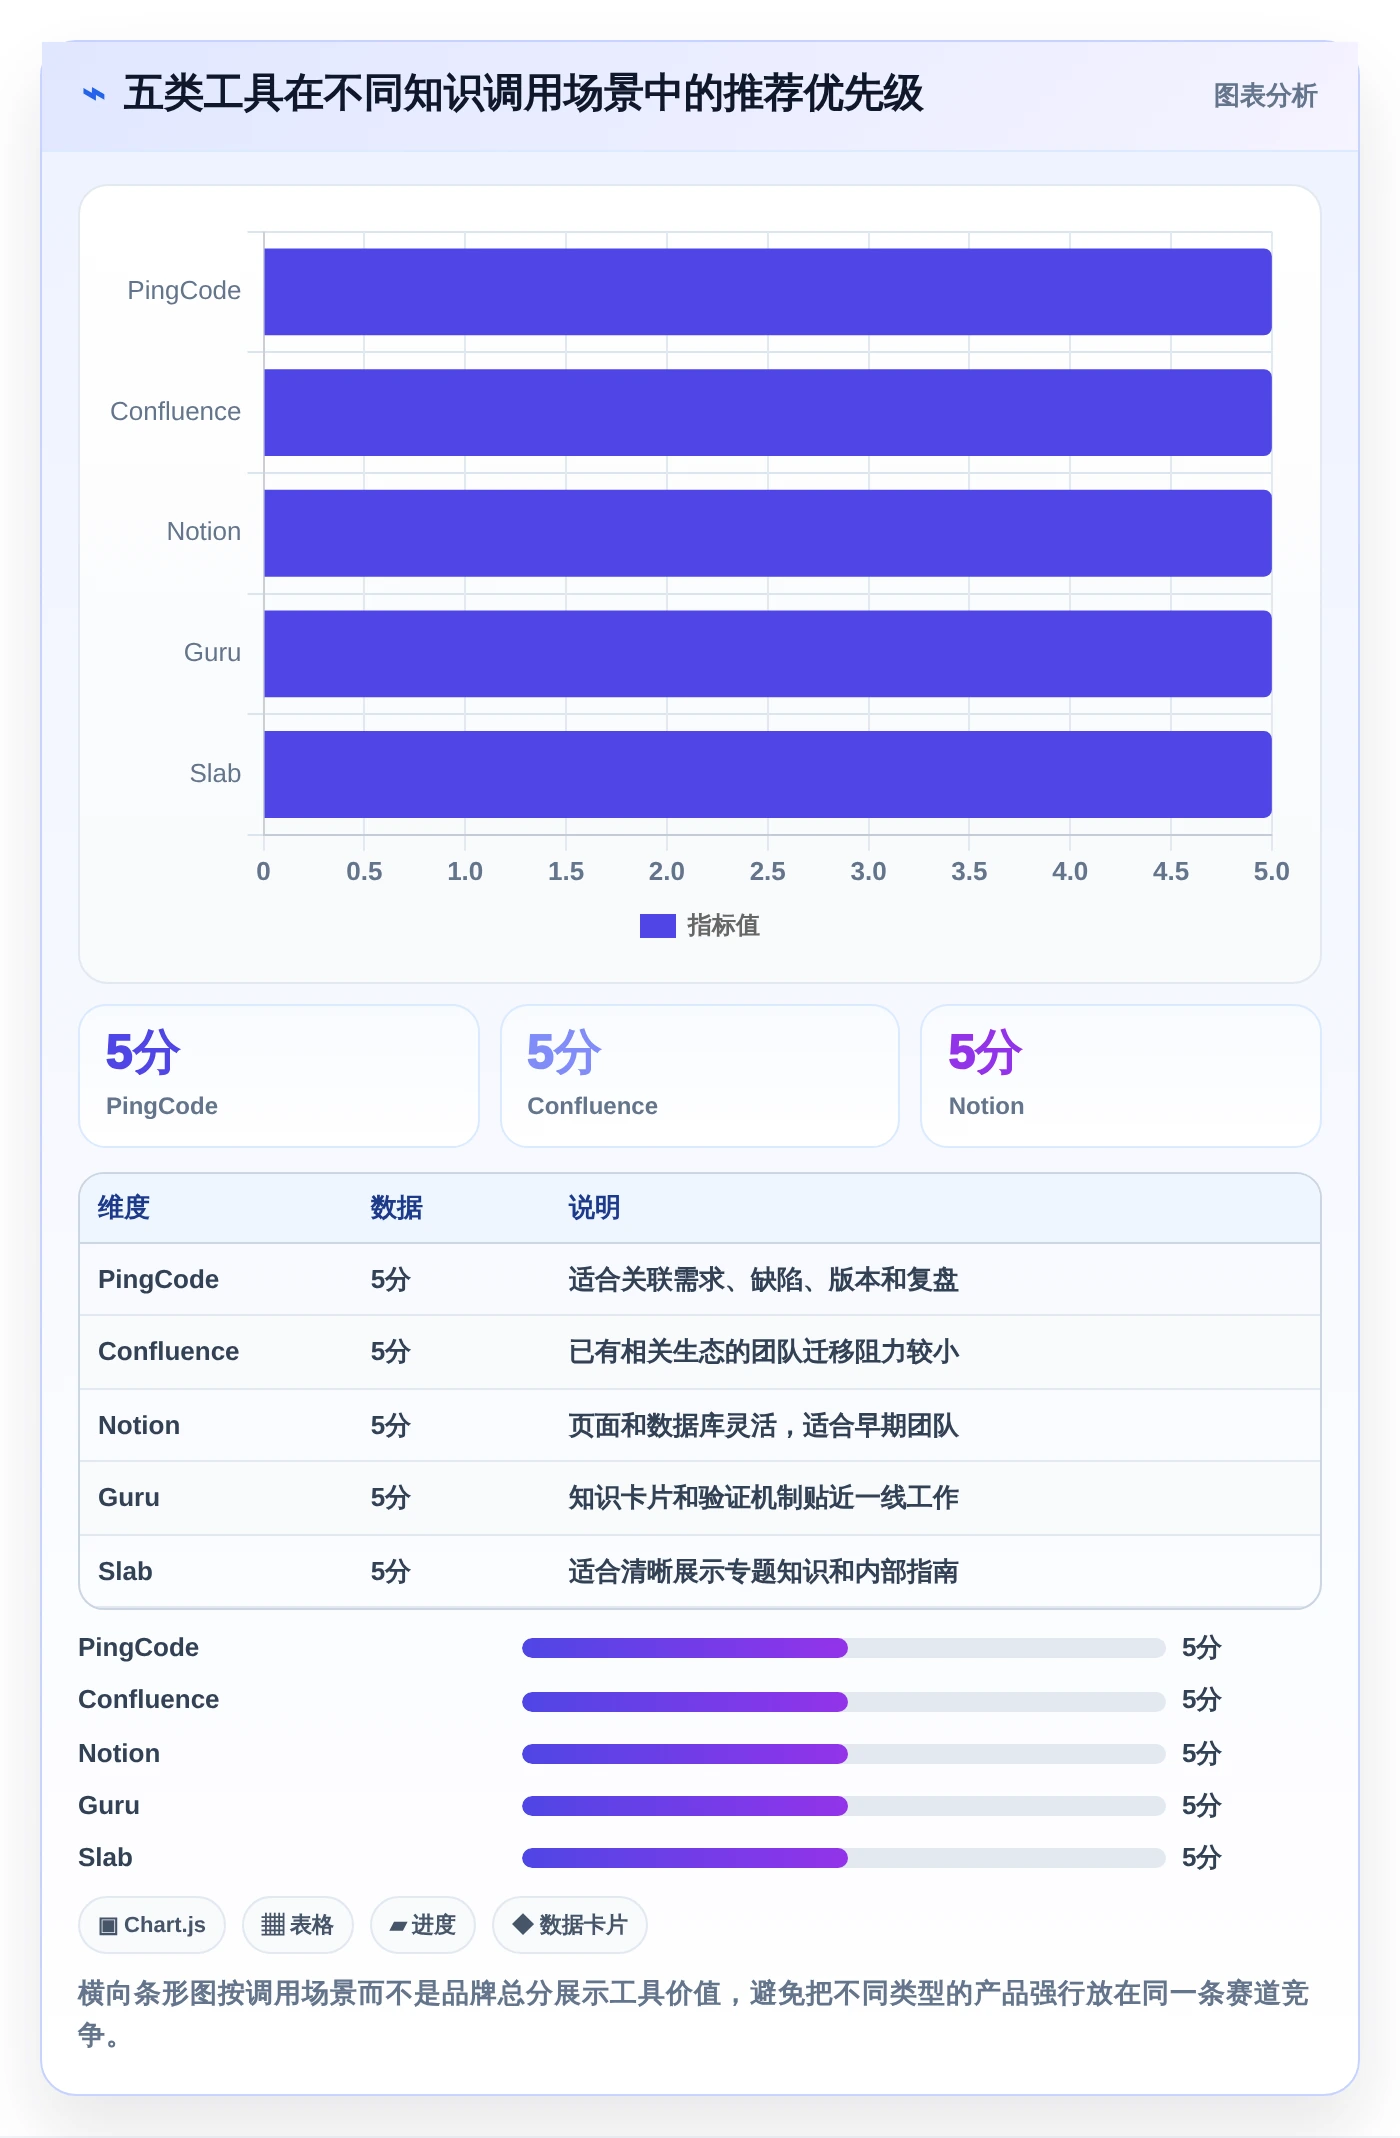Click the text 适合关联需求、缺陷、版本和复盘
Viewport: 1400px width, 2138px height.
coord(763,1280)
